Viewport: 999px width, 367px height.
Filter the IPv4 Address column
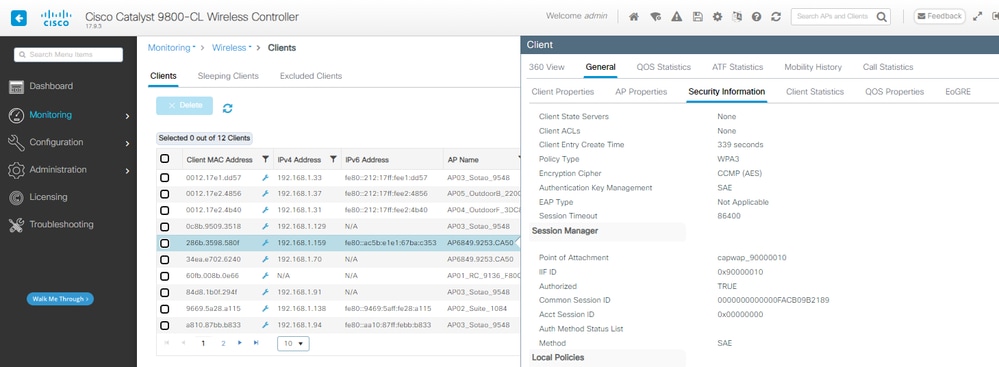pos(333,159)
